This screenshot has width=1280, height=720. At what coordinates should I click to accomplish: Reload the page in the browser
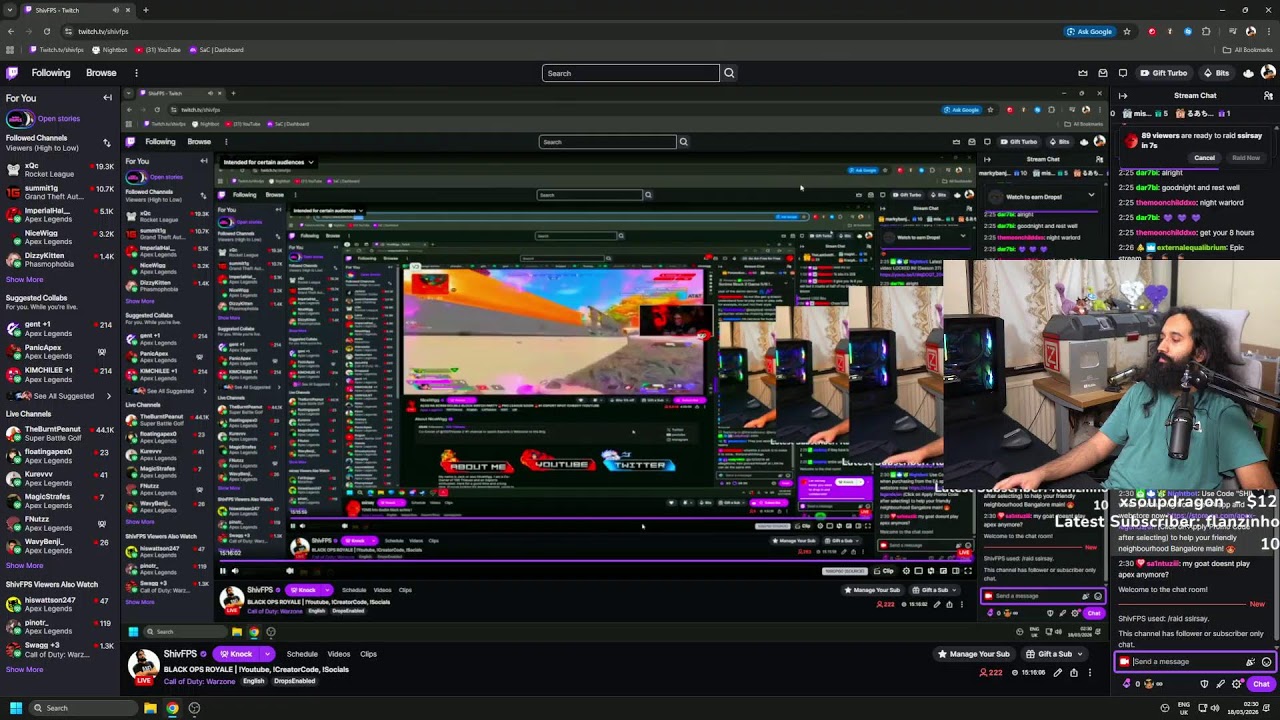tap(46, 31)
